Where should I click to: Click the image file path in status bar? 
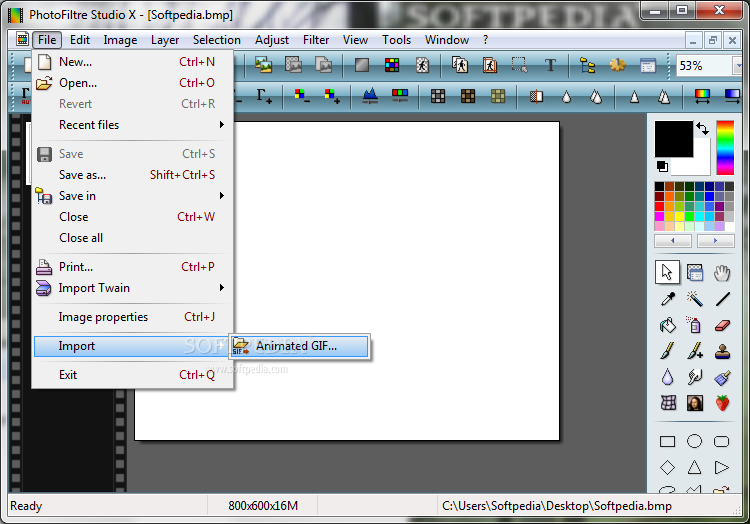click(557, 506)
